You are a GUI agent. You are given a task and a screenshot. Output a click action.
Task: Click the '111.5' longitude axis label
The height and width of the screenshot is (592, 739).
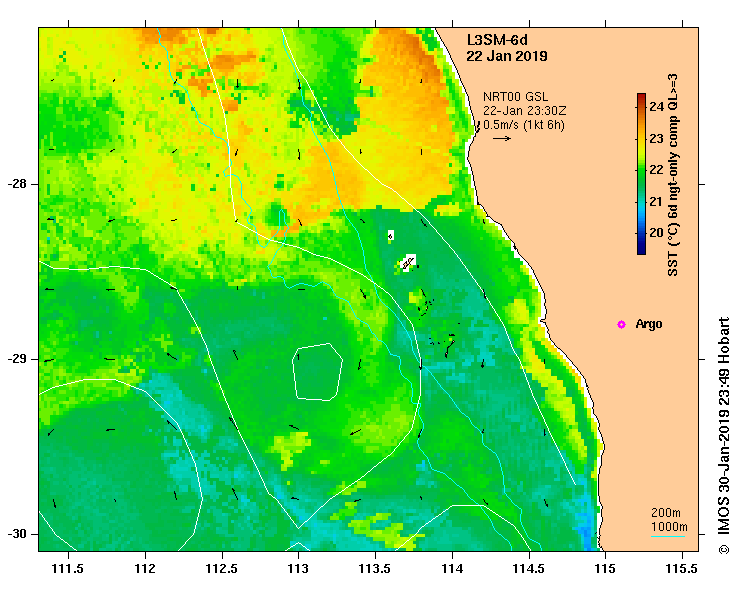click(68, 568)
